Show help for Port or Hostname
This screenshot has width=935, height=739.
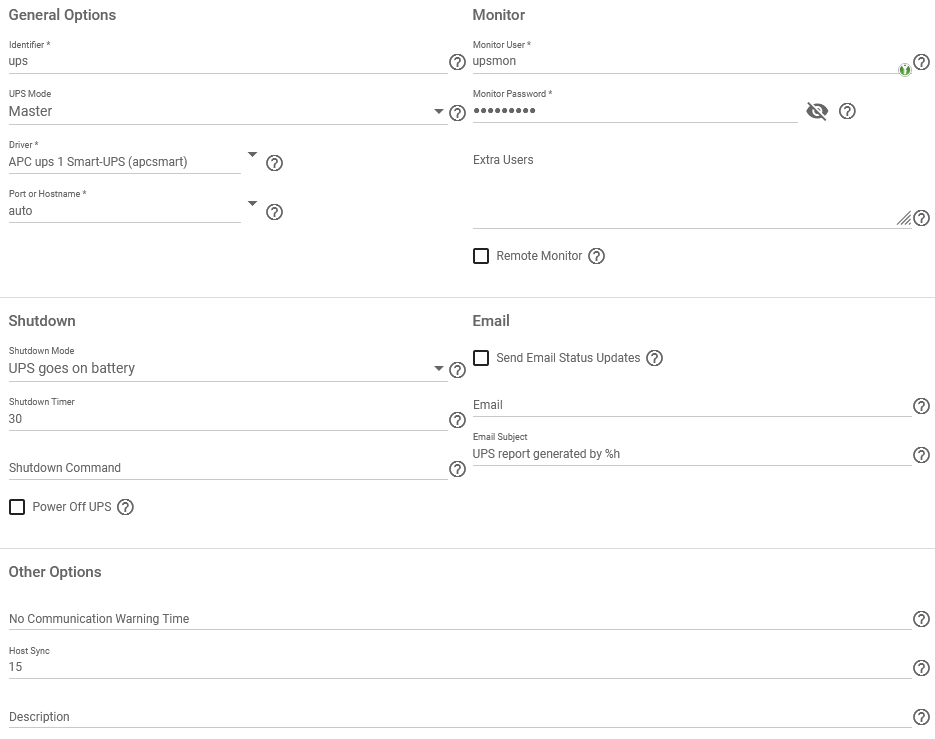pyautogui.click(x=274, y=212)
